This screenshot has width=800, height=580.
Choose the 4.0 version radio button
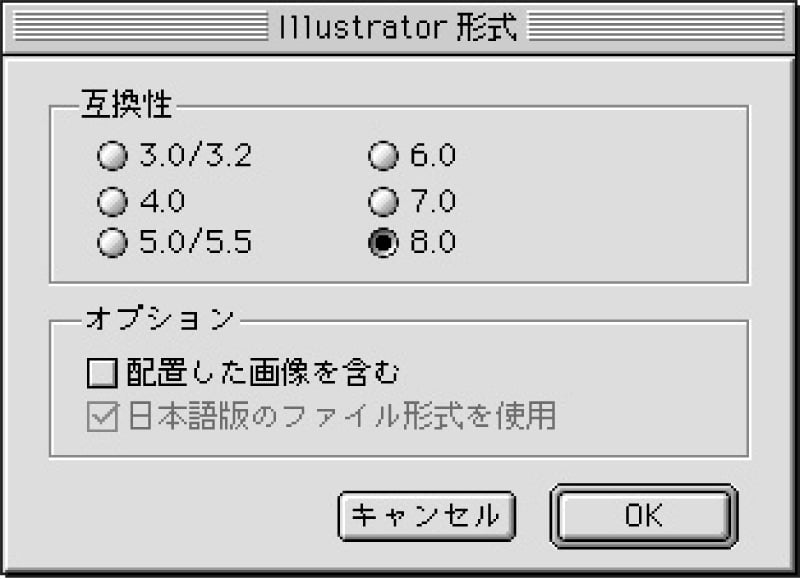(x=112, y=201)
